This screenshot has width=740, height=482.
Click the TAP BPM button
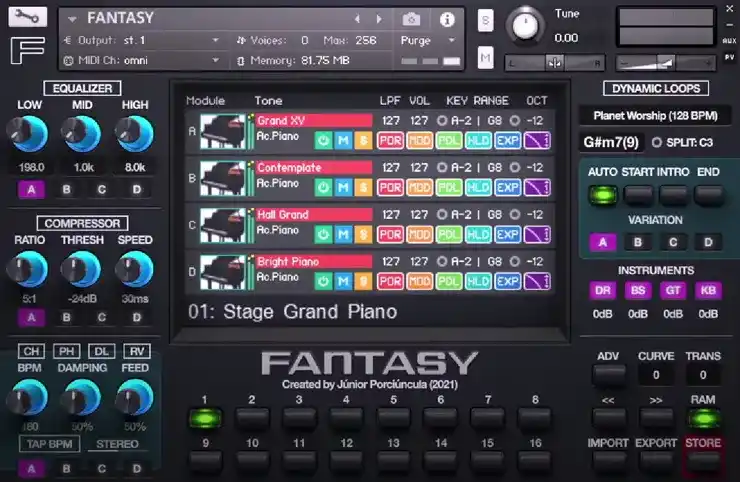click(x=50, y=444)
